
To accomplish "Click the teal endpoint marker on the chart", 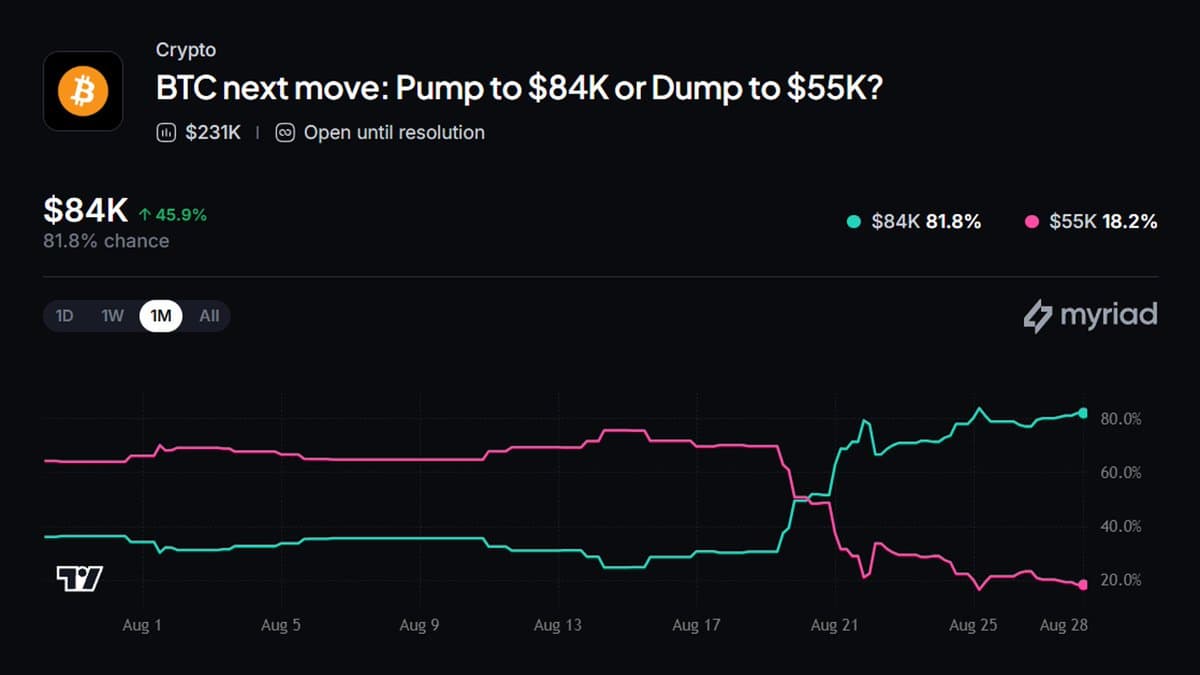I will [1083, 413].
